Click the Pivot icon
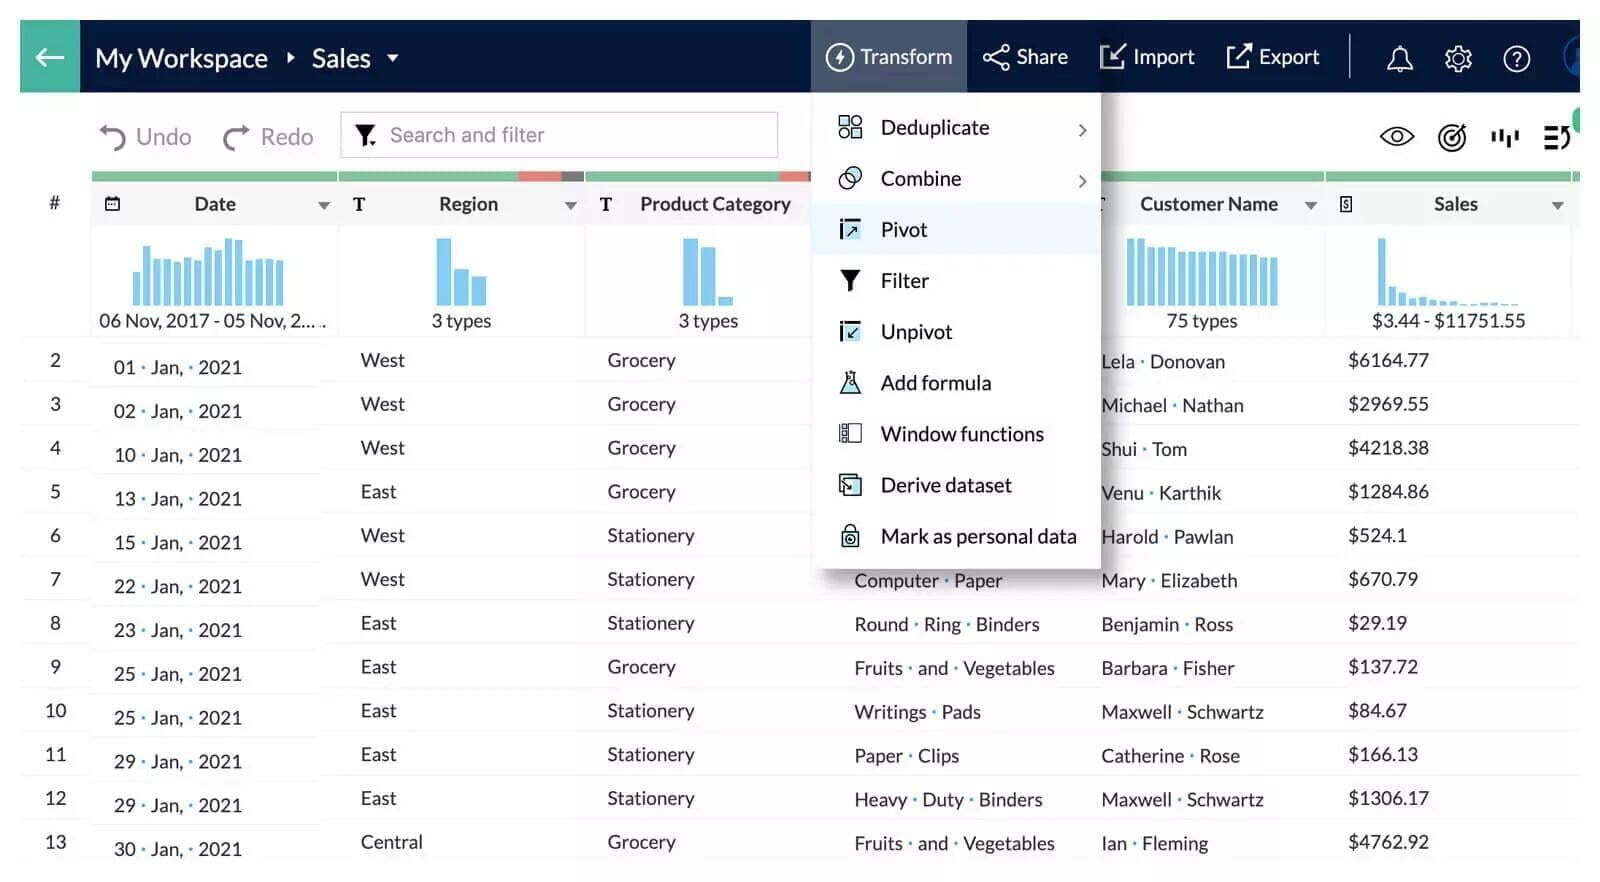 point(850,229)
